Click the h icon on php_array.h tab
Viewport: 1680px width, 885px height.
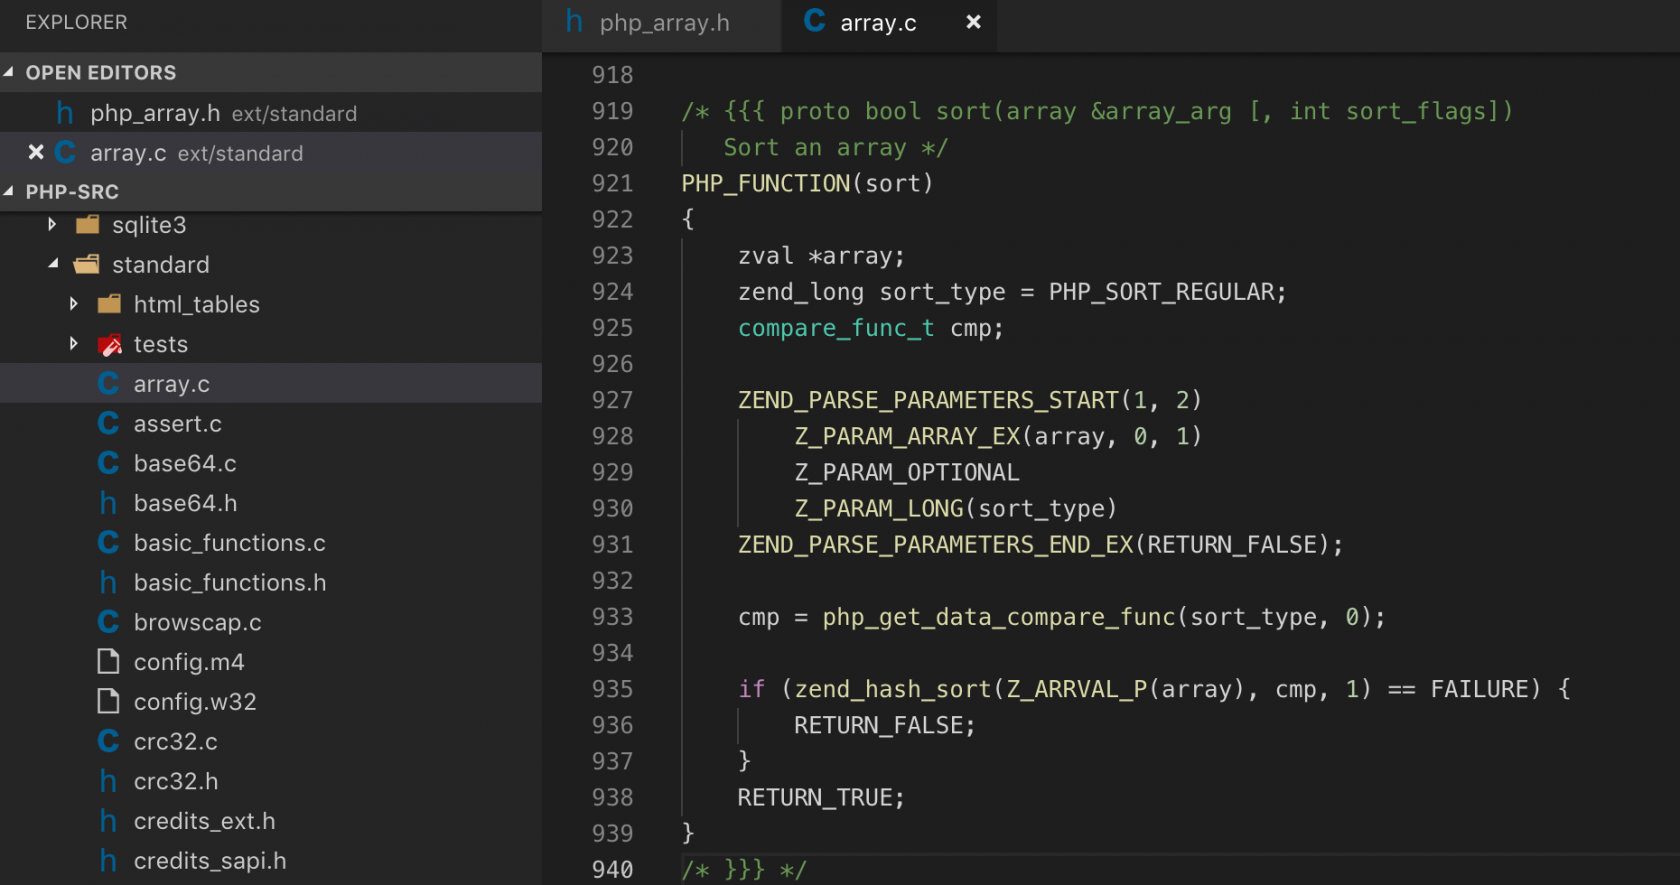(x=574, y=21)
